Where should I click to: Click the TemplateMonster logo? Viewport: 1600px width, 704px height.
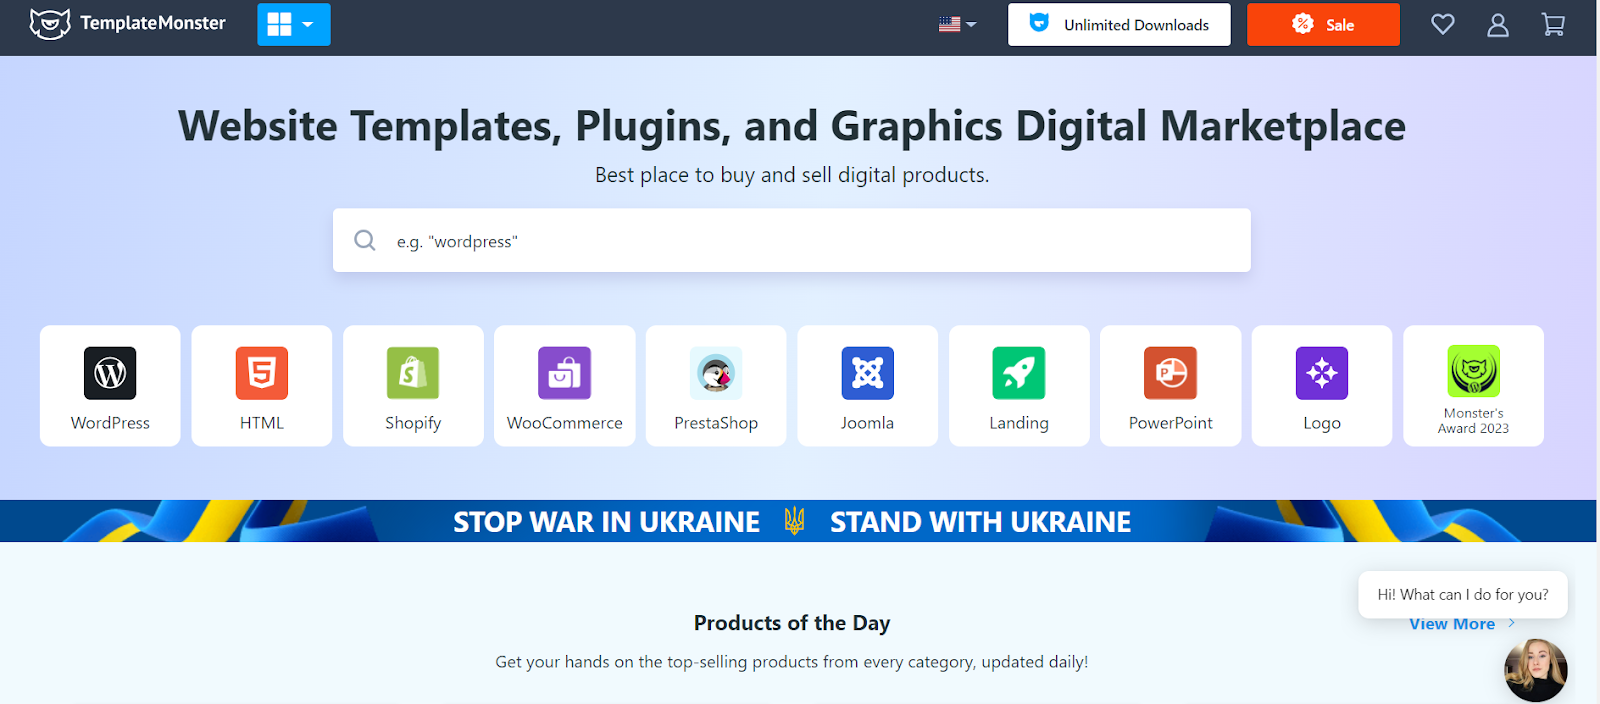tap(128, 24)
